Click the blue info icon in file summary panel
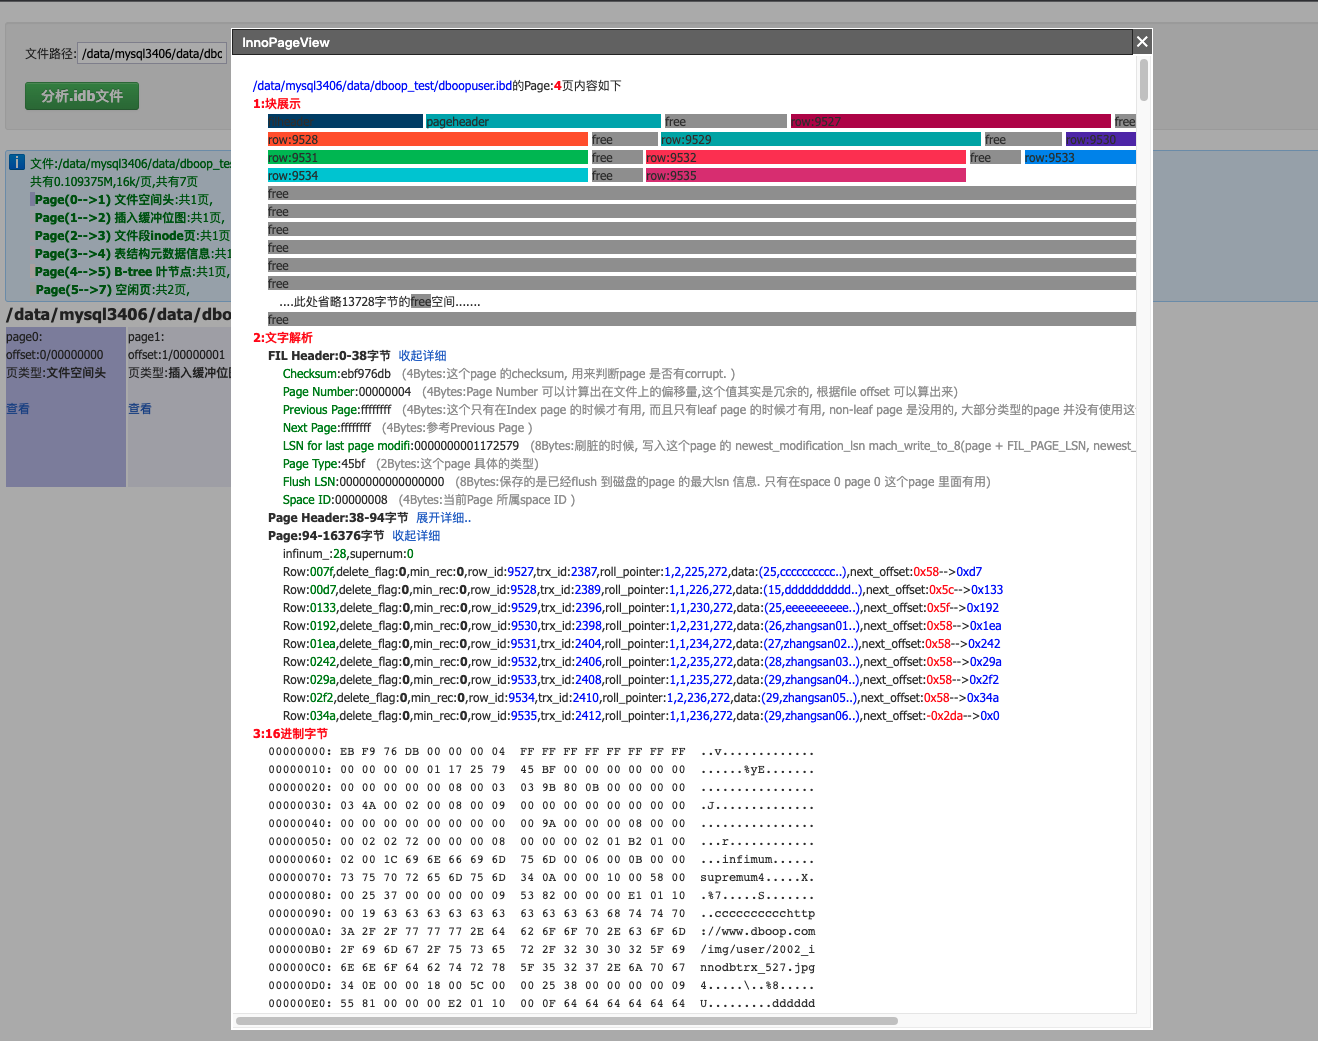 tap(16, 162)
